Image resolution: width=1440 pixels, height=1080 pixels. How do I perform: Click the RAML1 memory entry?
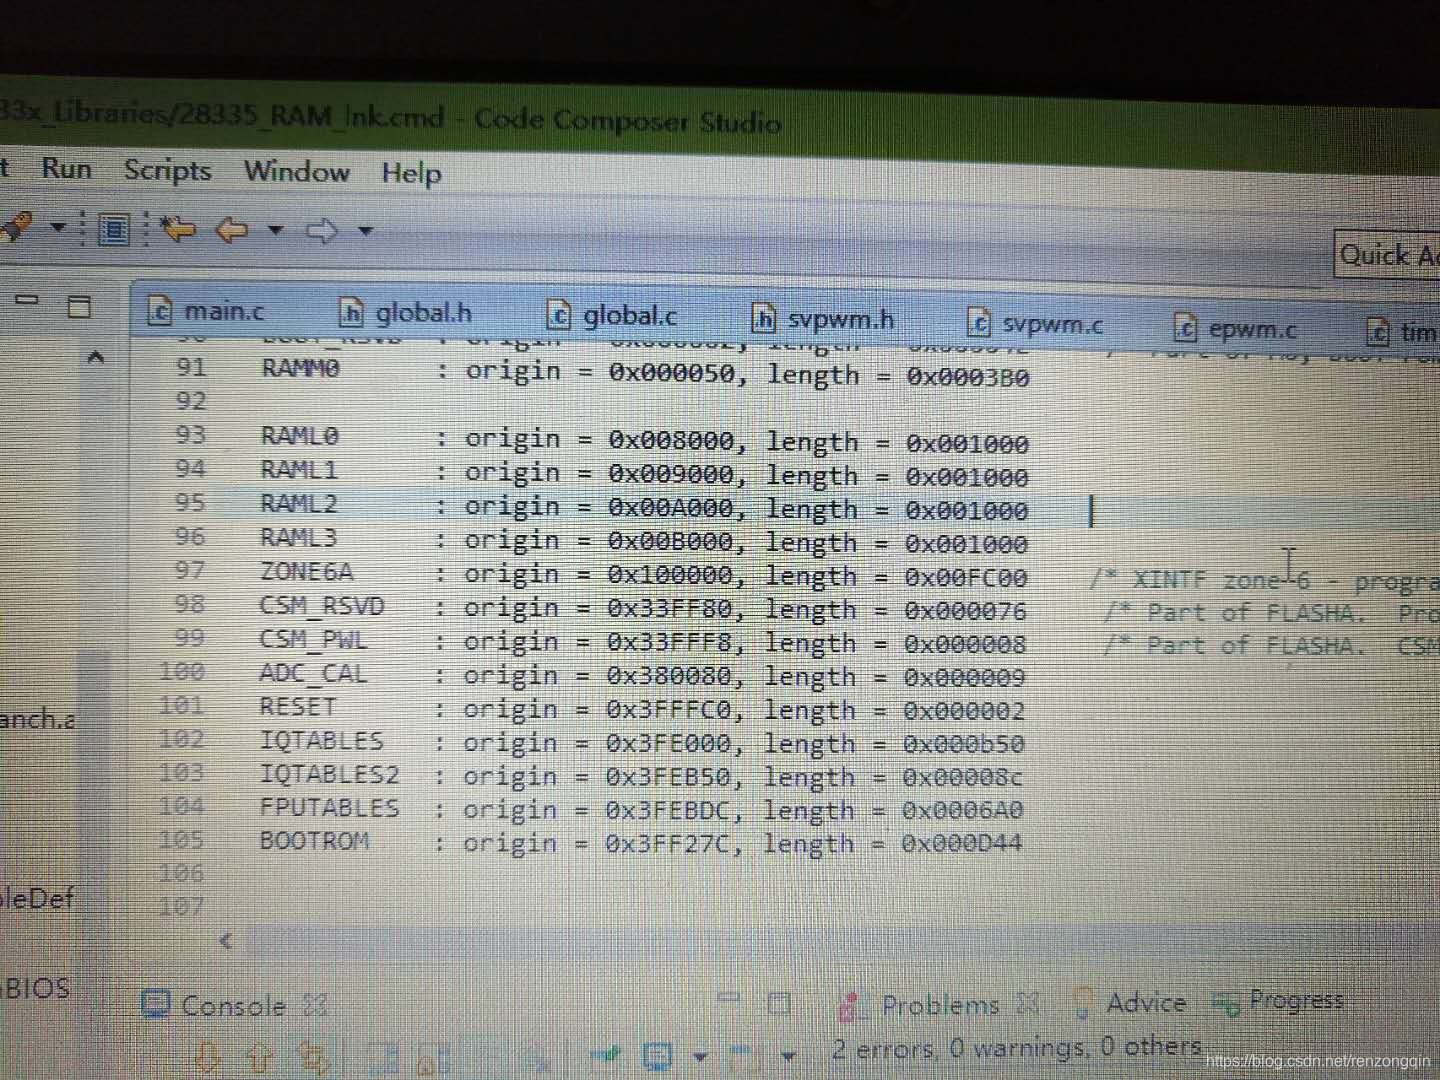(644, 473)
